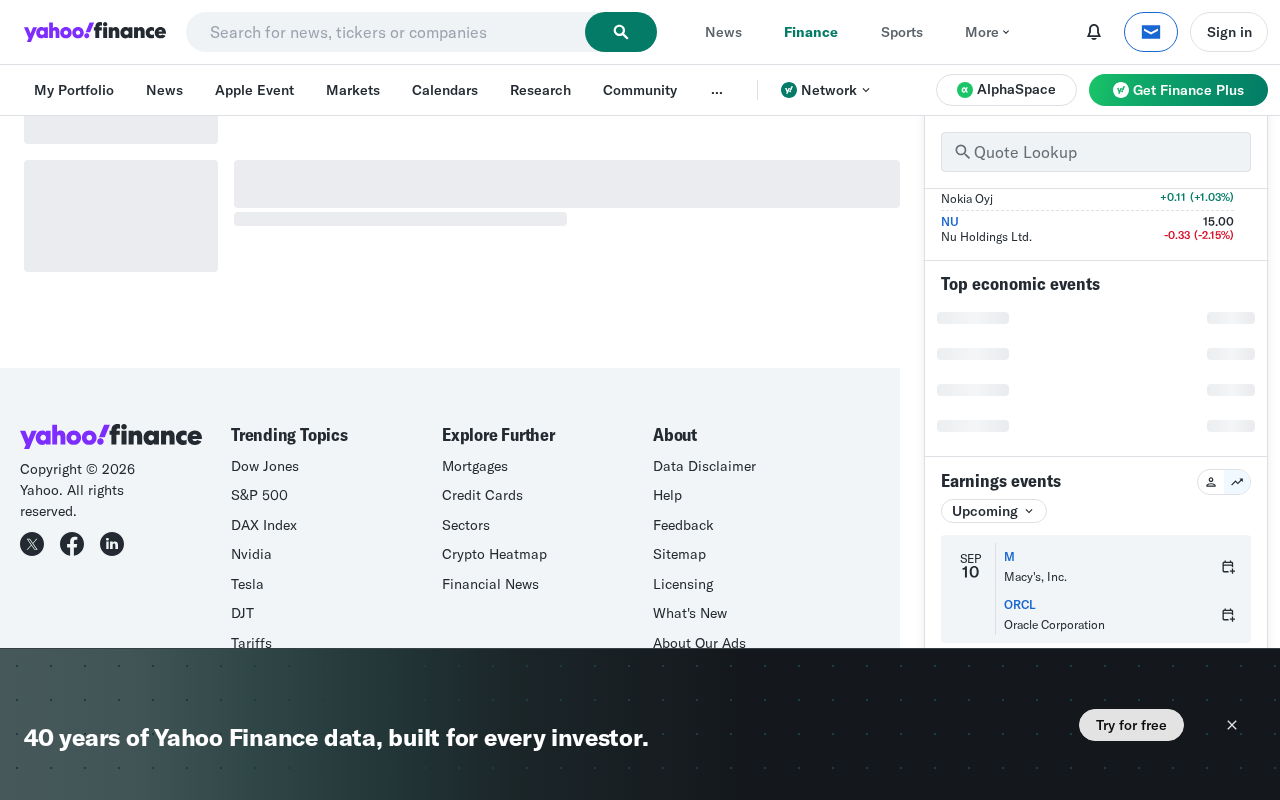Screen dimensions: 1280x800
Task: Open Data Disclaimer link
Action: click(x=704, y=466)
